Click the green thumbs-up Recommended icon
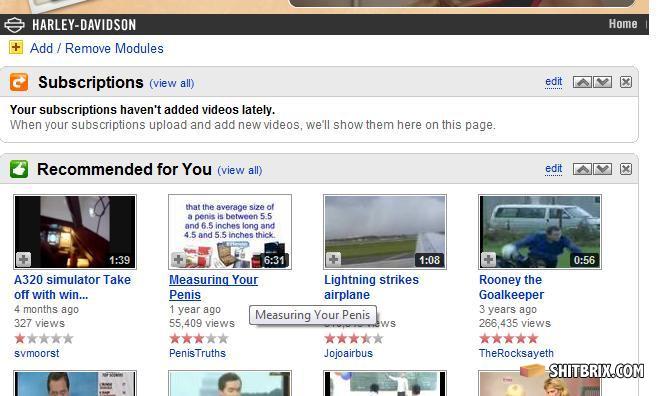The height and width of the screenshot is (396, 659). pos(19,169)
